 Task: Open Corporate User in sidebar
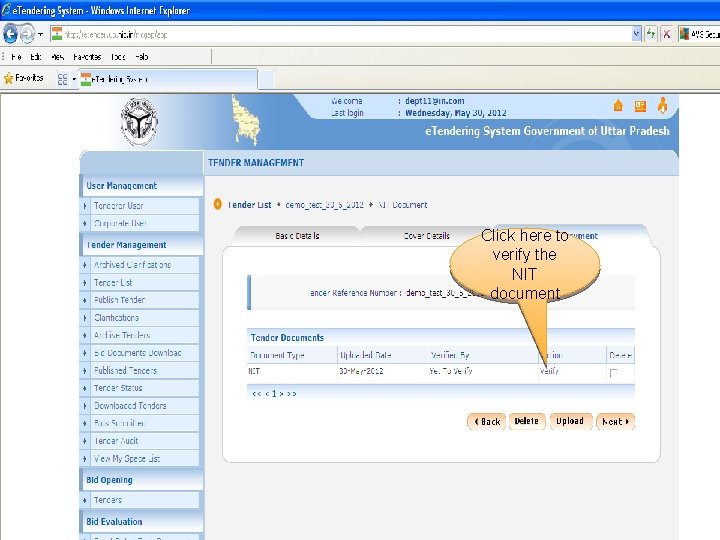120,223
